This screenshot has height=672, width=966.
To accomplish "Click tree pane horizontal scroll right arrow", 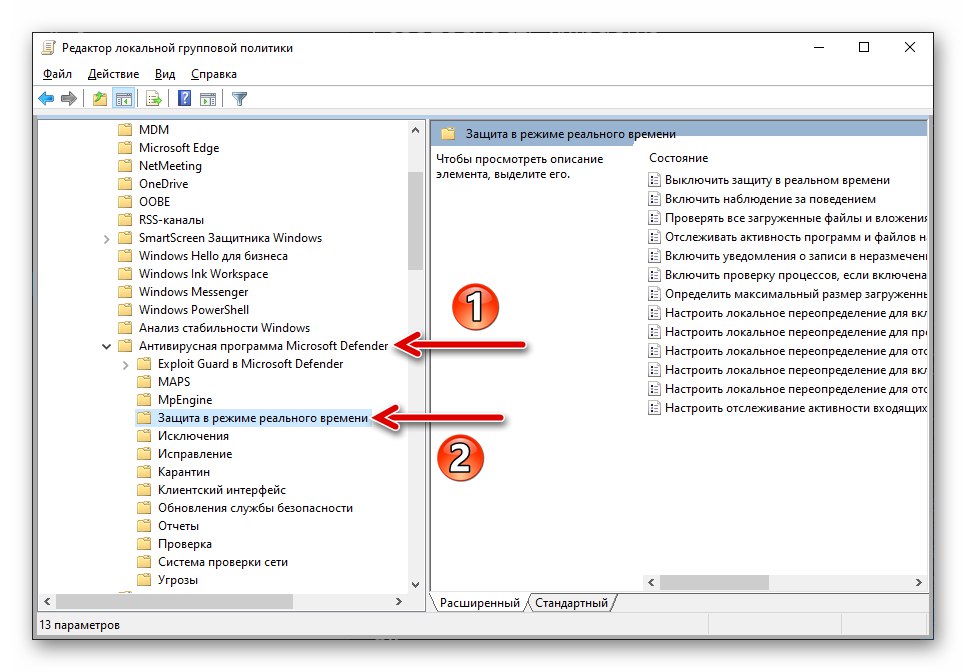I will (399, 601).
